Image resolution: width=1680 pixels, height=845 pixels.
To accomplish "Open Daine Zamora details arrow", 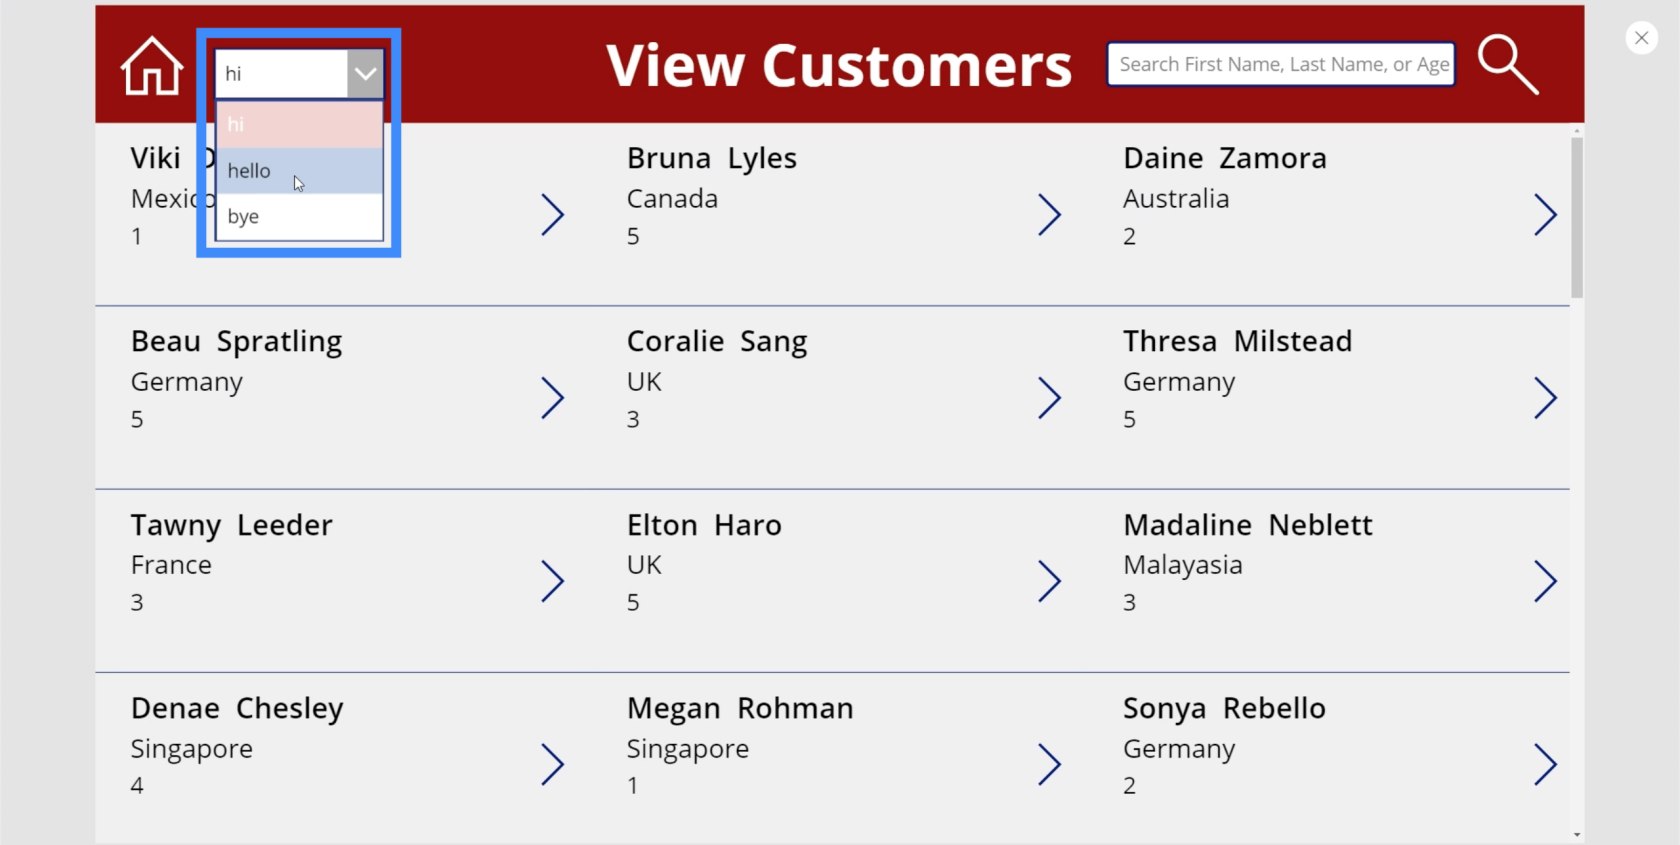I will pyautogui.click(x=1545, y=215).
